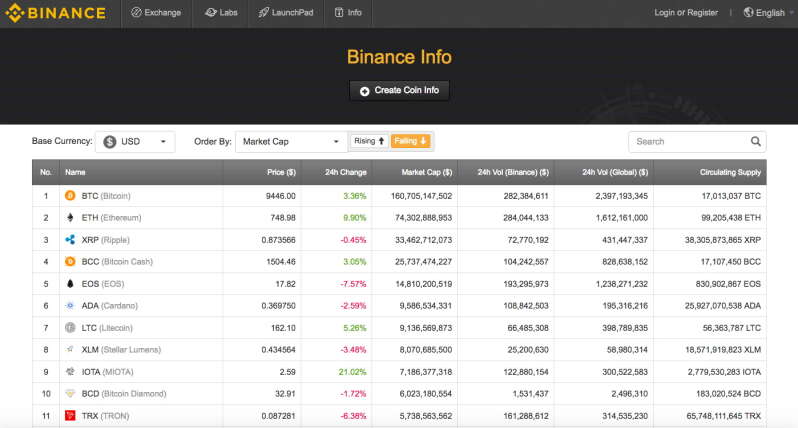This screenshot has width=798, height=428.
Task: Open the LaunchPad menu item
Action: click(286, 13)
